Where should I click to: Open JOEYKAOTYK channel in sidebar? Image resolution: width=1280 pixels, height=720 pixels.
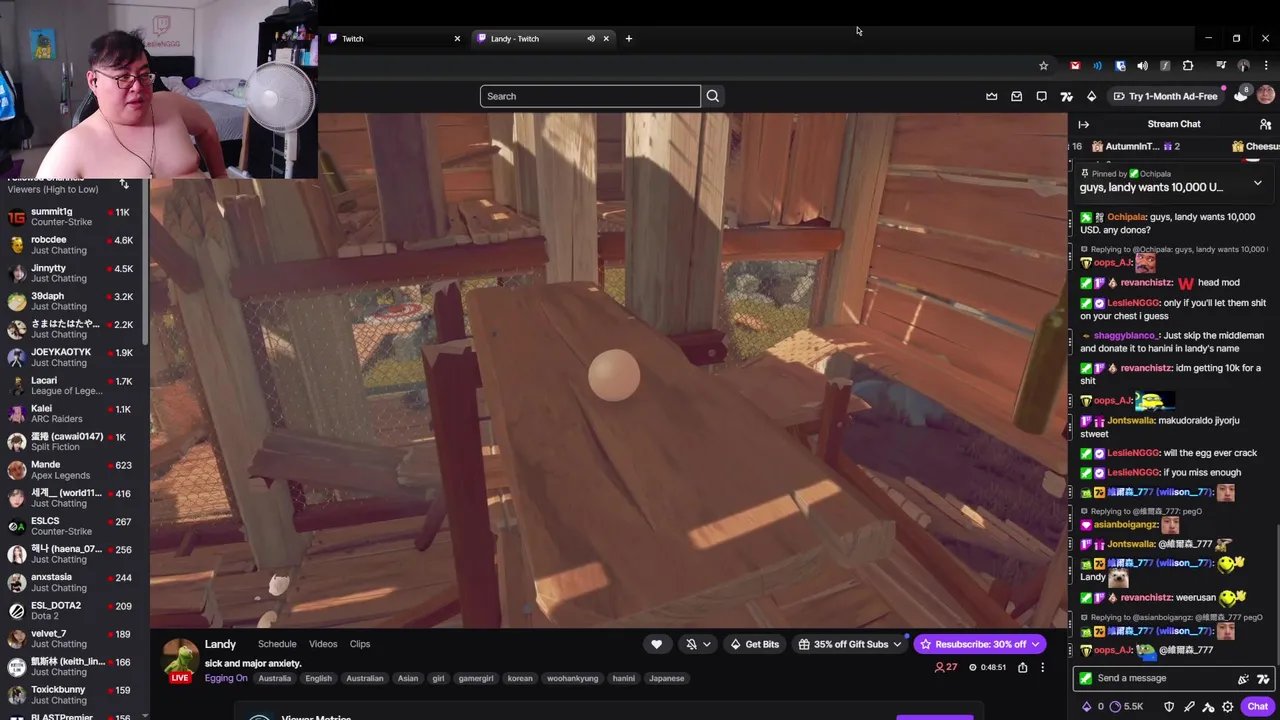pos(74,357)
